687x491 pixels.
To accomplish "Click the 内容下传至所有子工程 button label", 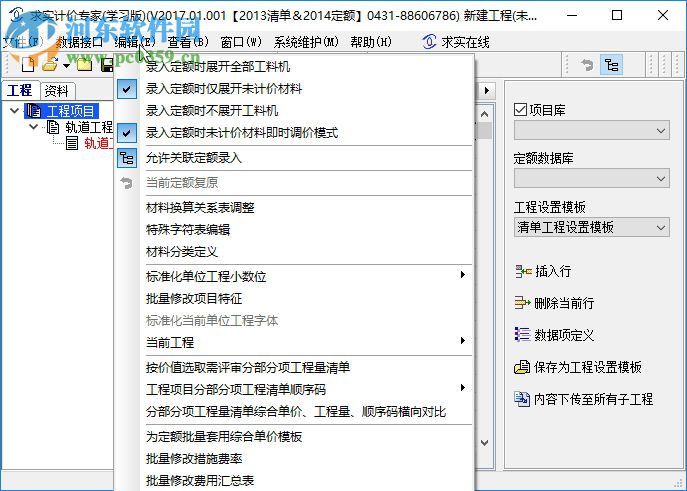I will coord(594,399).
